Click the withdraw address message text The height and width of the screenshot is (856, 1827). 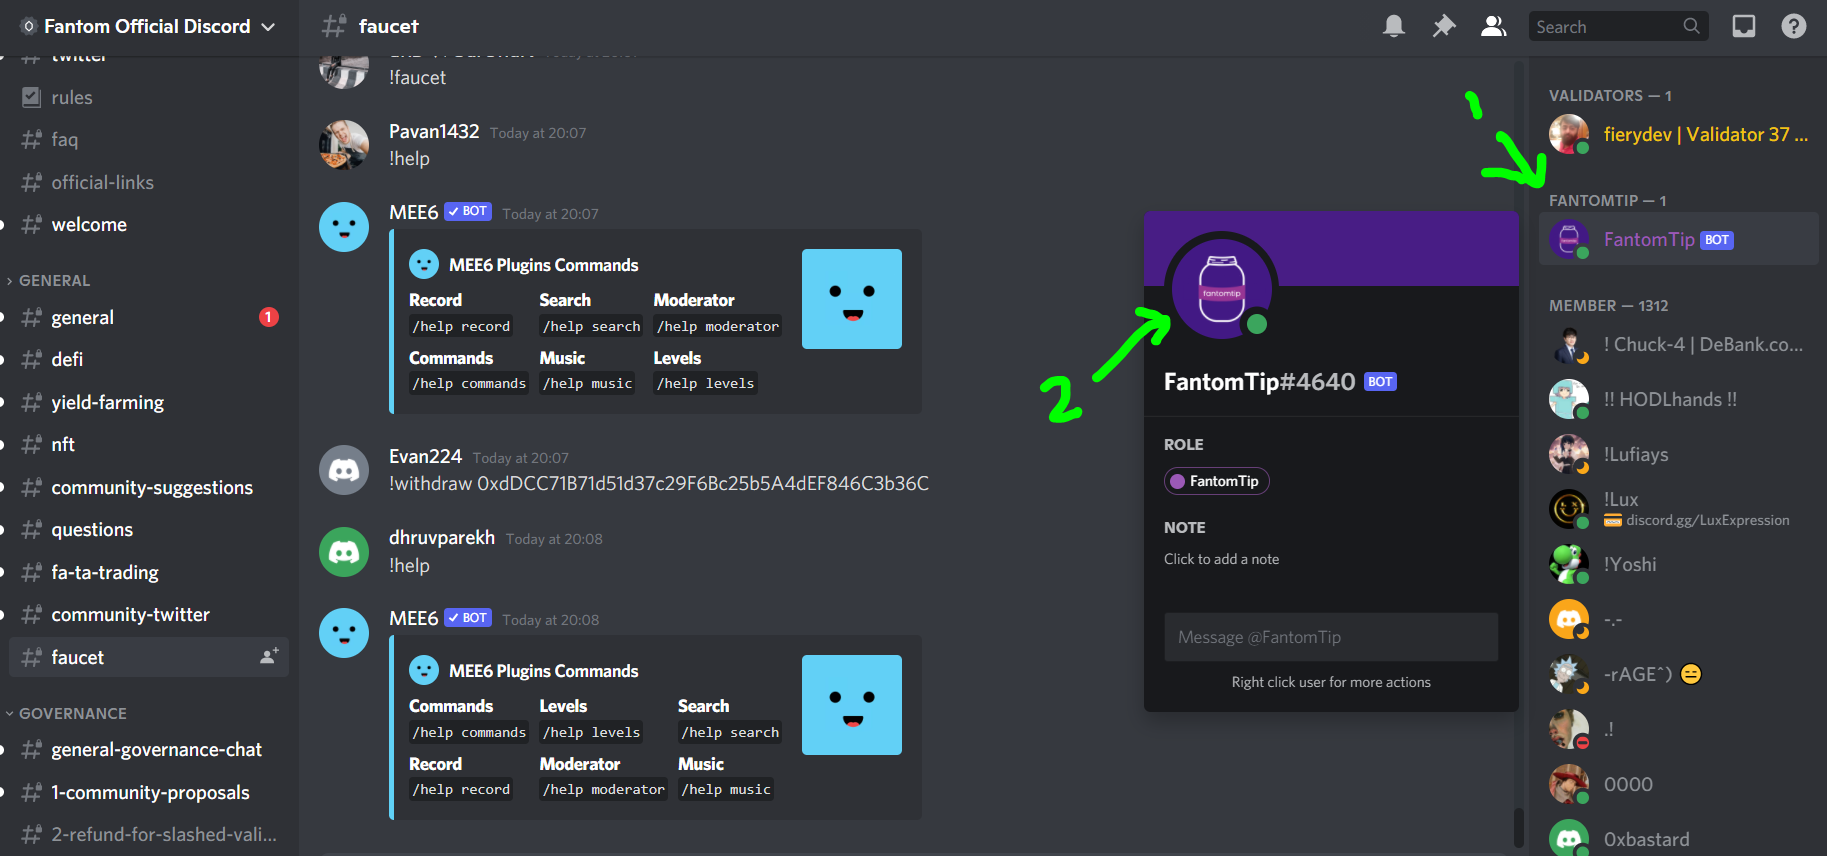(x=659, y=484)
